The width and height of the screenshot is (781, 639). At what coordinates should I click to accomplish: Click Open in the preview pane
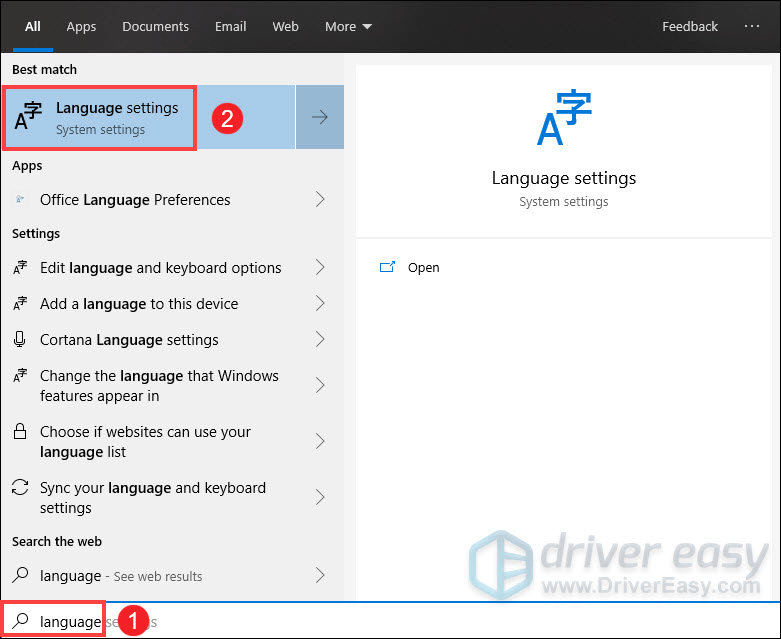click(423, 268)
